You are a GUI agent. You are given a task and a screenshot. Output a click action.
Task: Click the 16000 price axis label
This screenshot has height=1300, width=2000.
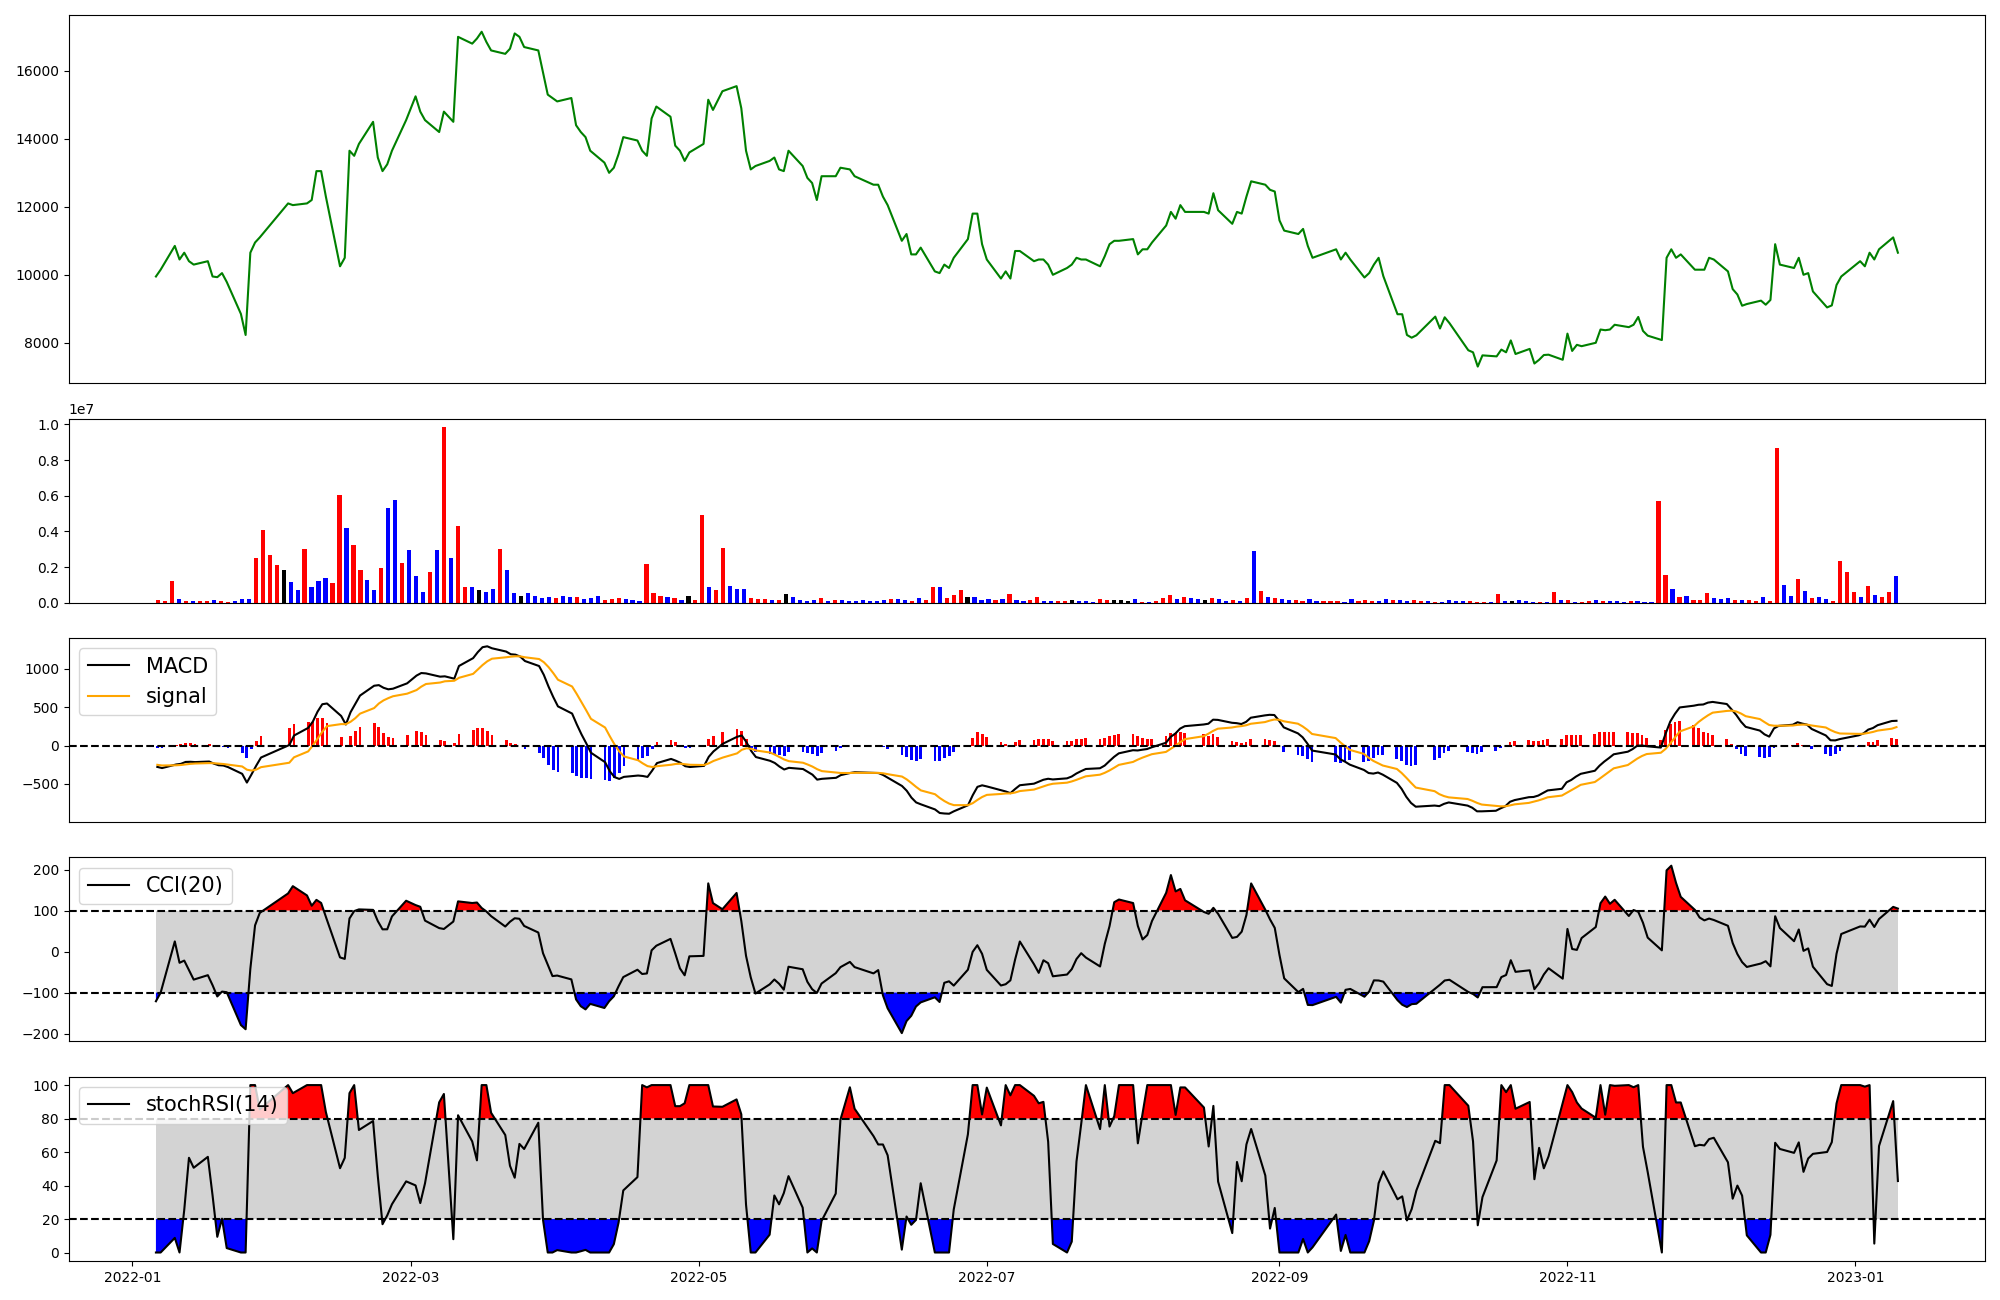(x=37, y=72)
